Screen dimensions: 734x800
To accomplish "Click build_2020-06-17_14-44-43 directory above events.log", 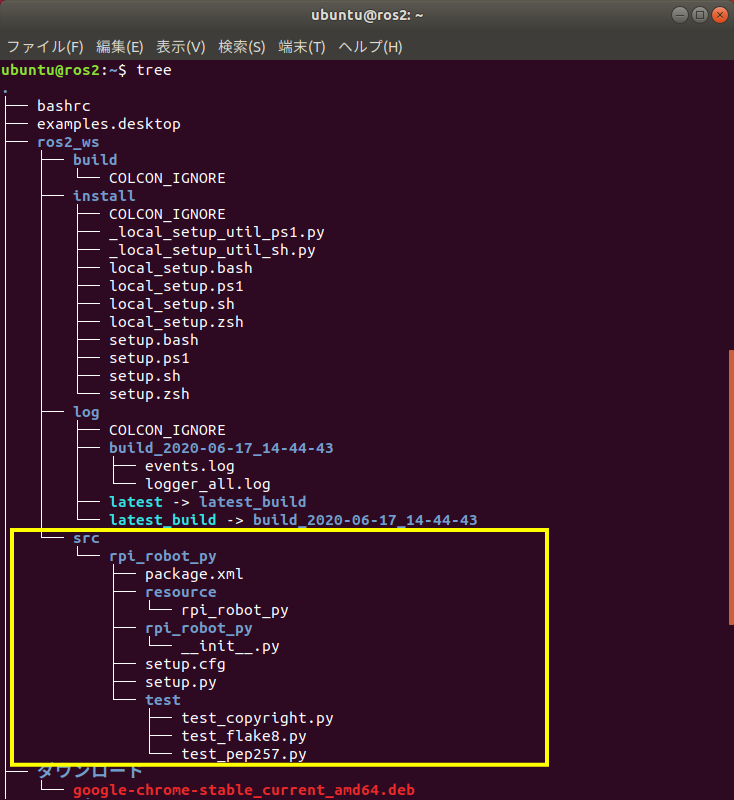I will coord(221,448).
